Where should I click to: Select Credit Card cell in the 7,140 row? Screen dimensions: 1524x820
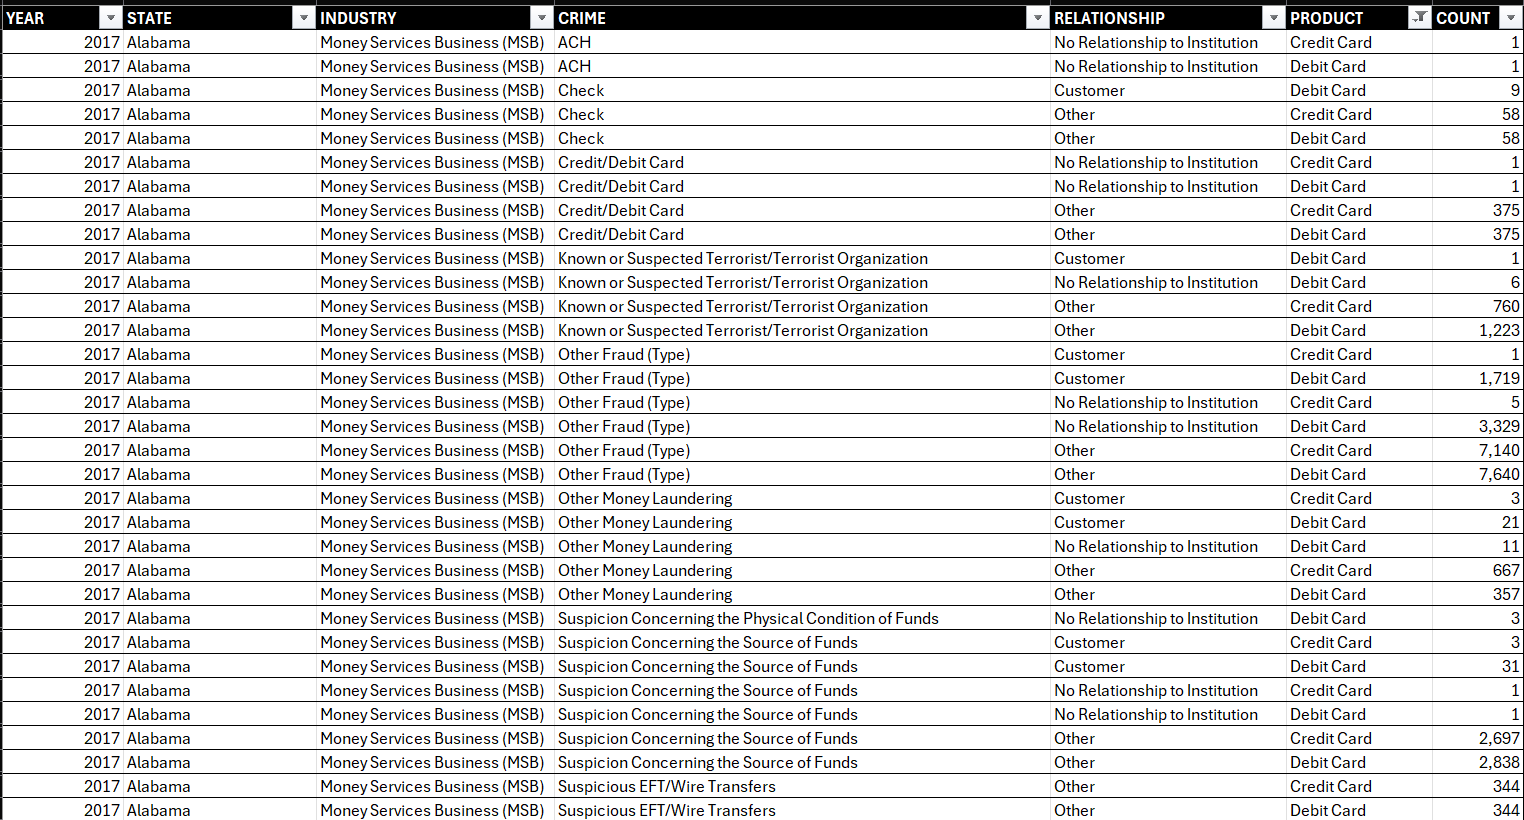(x=1359, y=450)
